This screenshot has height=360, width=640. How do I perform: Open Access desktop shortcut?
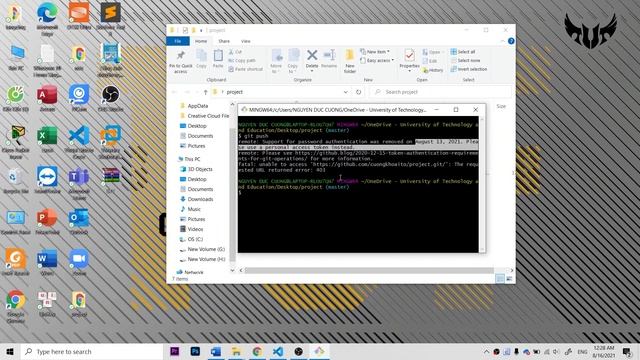pos(47,99)
